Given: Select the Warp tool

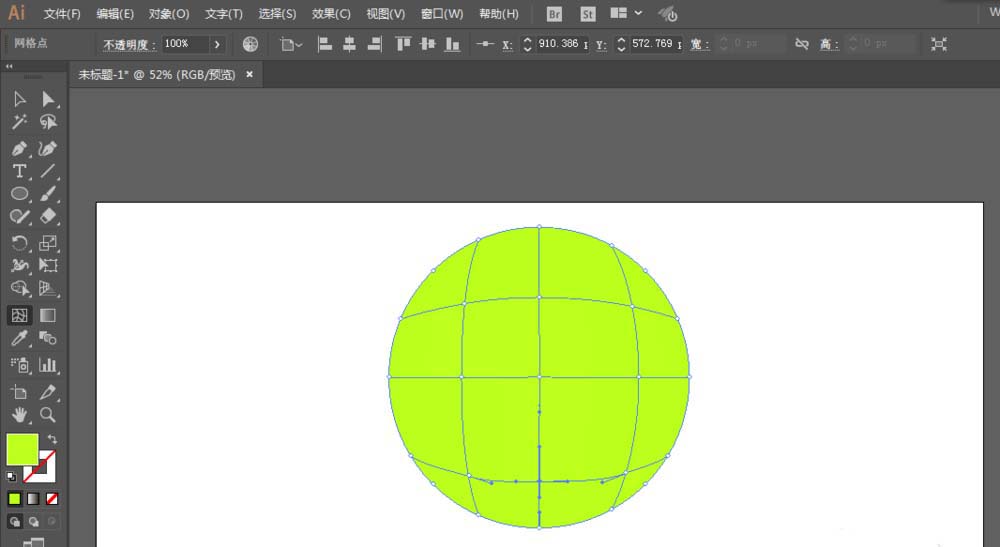Looking at the screenshot, I should point(19,265).
